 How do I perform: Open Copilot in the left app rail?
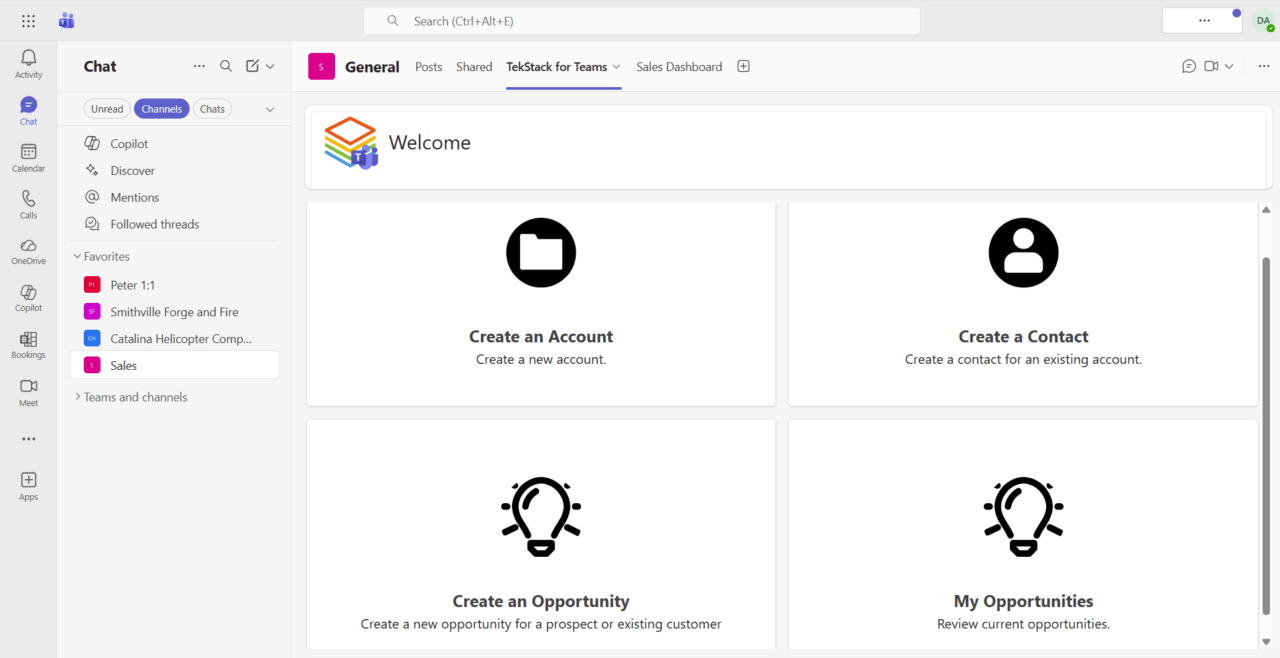[x=28, y=298]
